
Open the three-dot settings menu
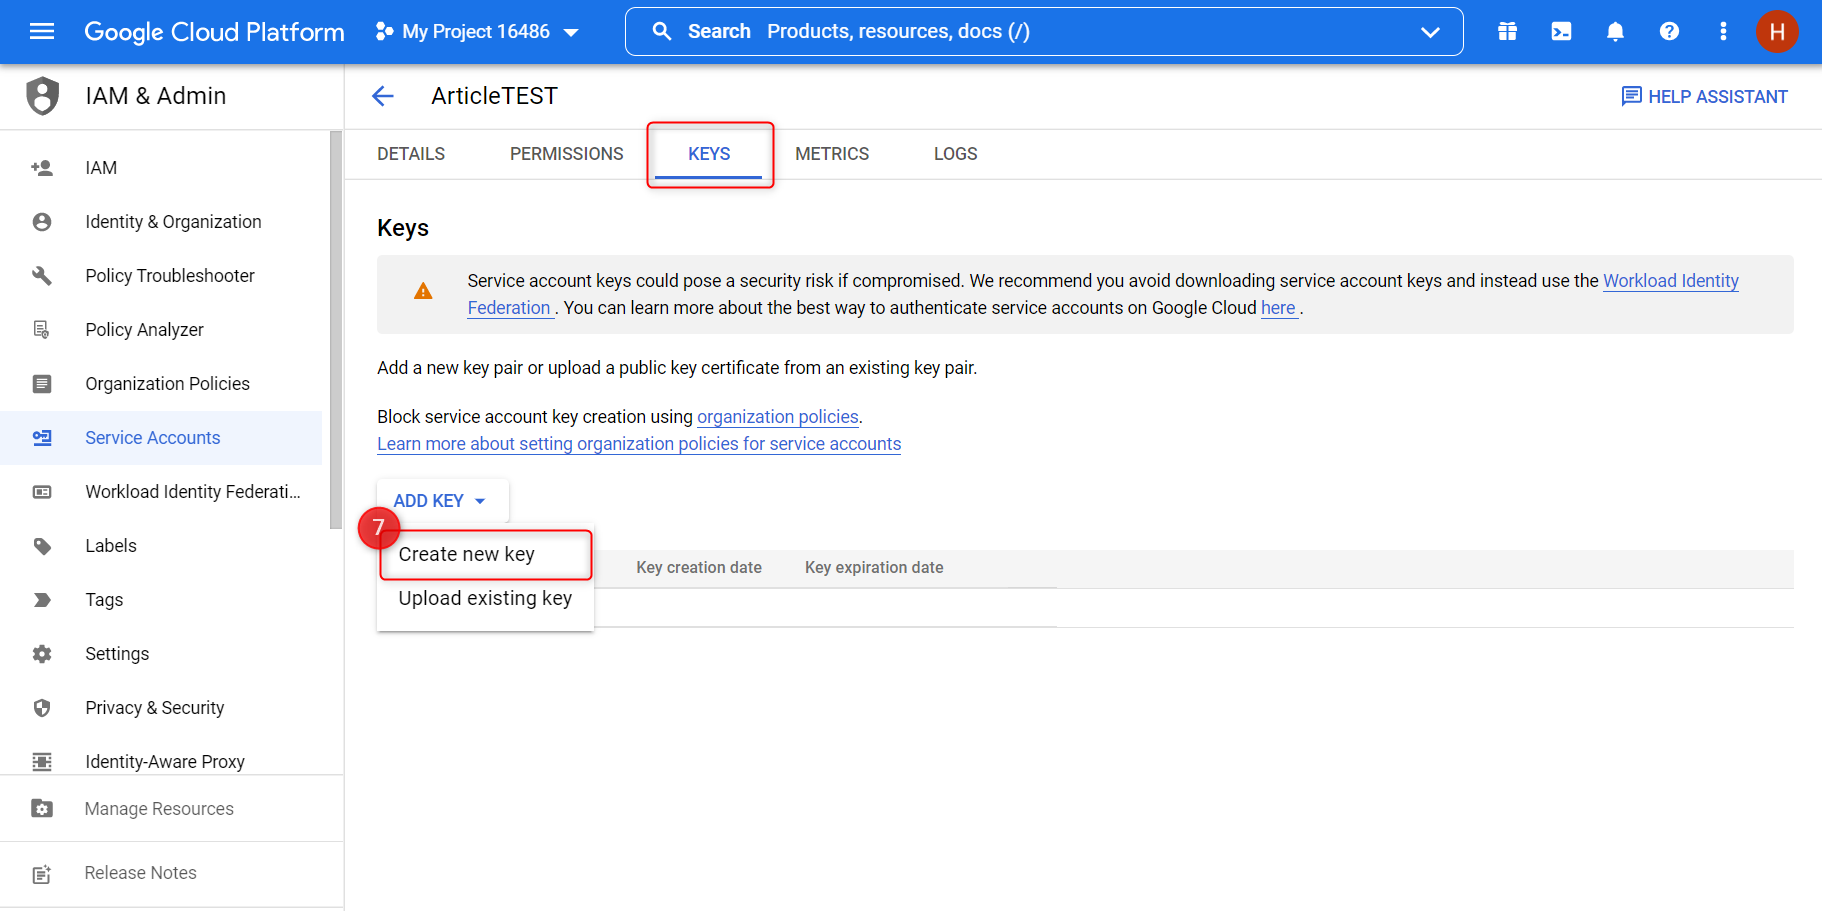click(x=1723, y=32)
